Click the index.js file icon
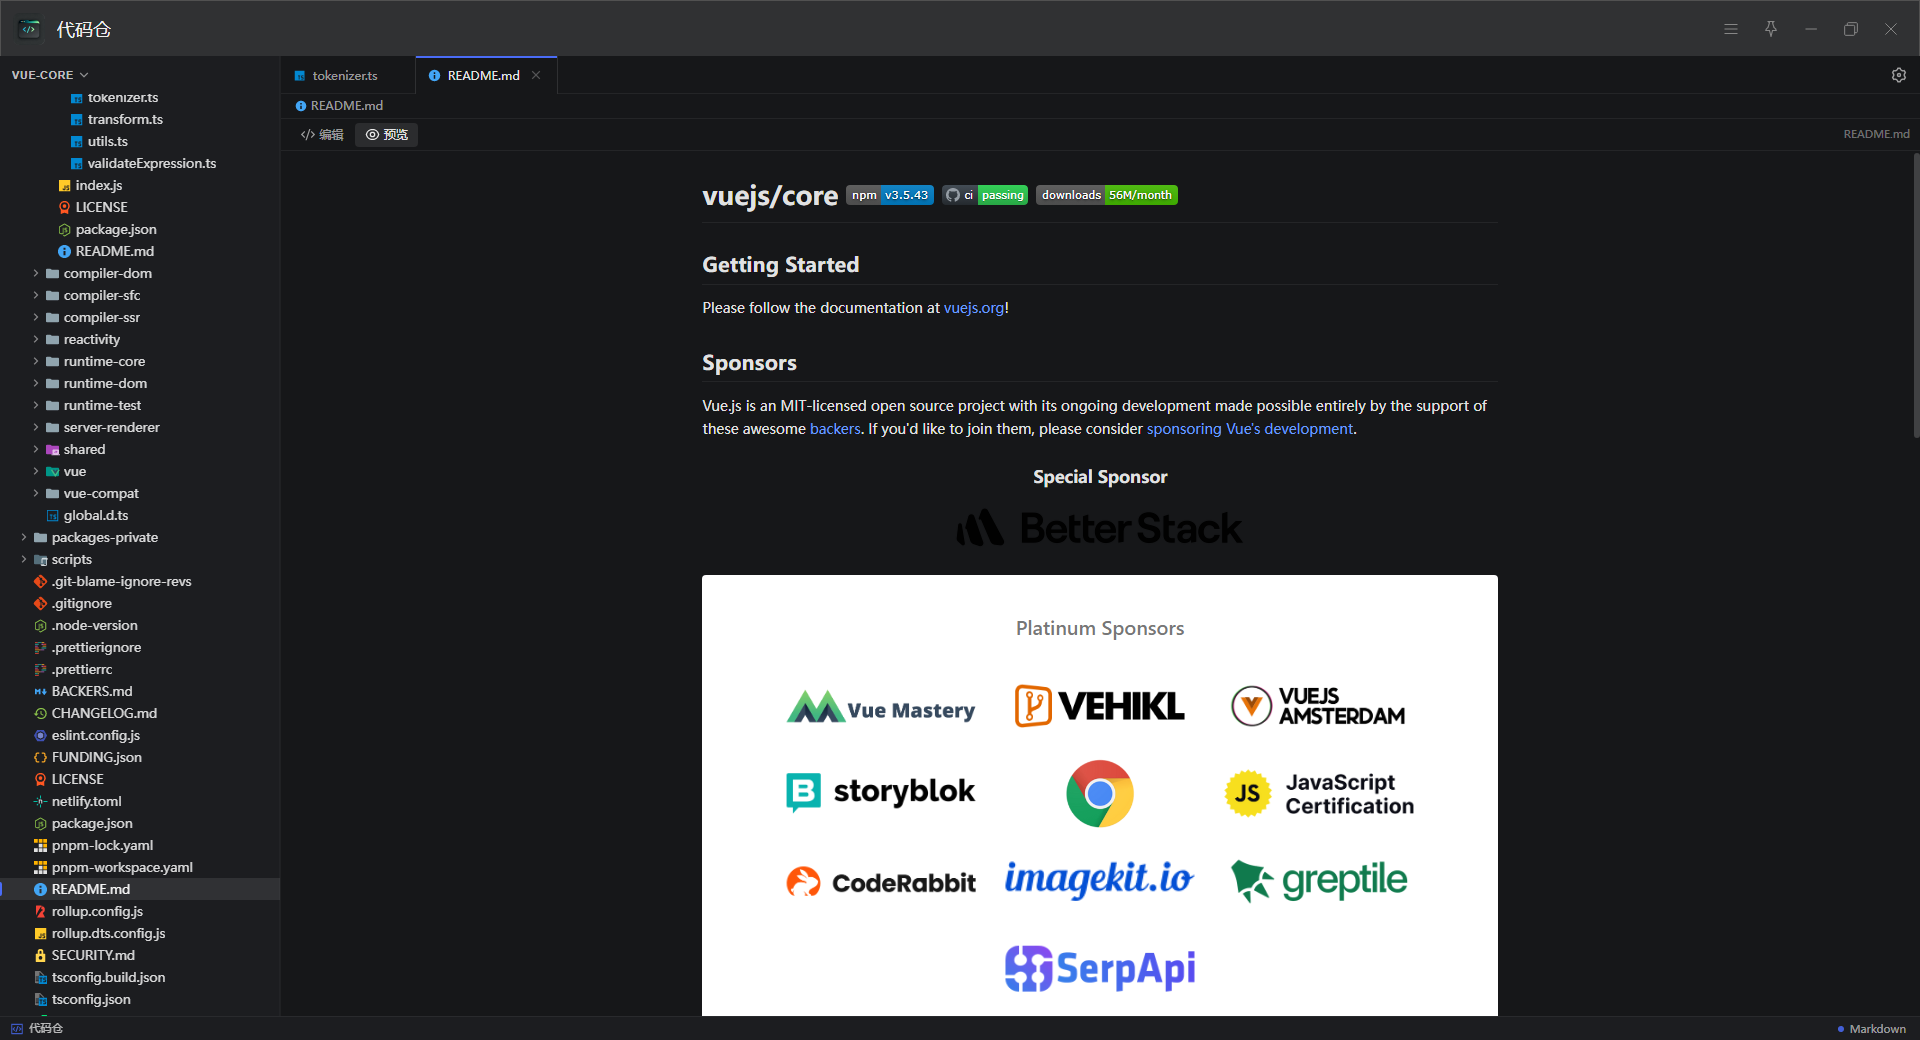The width and height of the screenshot is (1920, 1040). click(64, 185)
